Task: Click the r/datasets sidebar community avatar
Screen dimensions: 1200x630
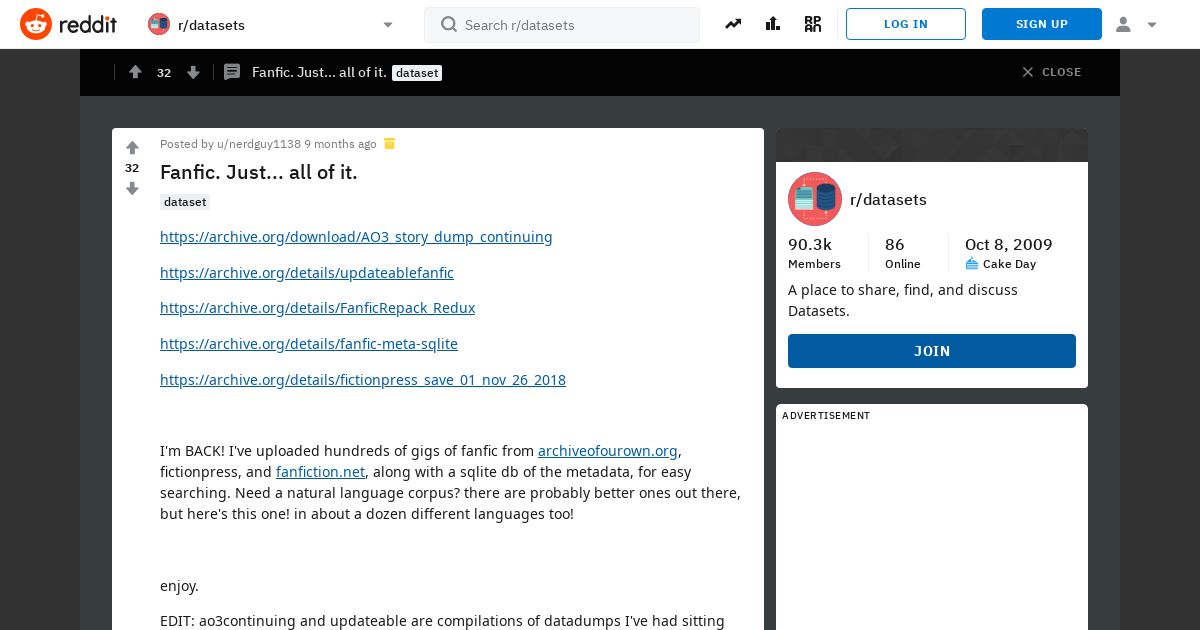Action: pos(815,199)
